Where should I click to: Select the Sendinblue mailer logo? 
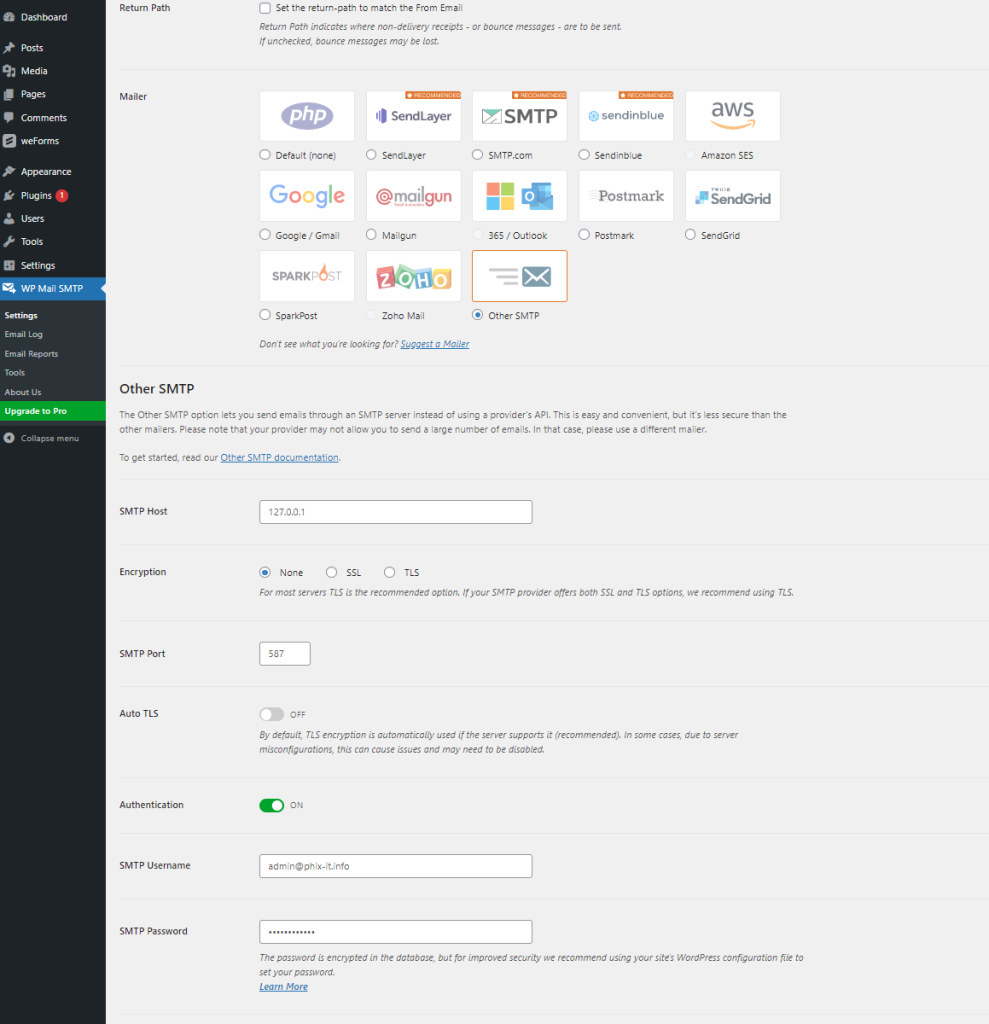point(625,116)
